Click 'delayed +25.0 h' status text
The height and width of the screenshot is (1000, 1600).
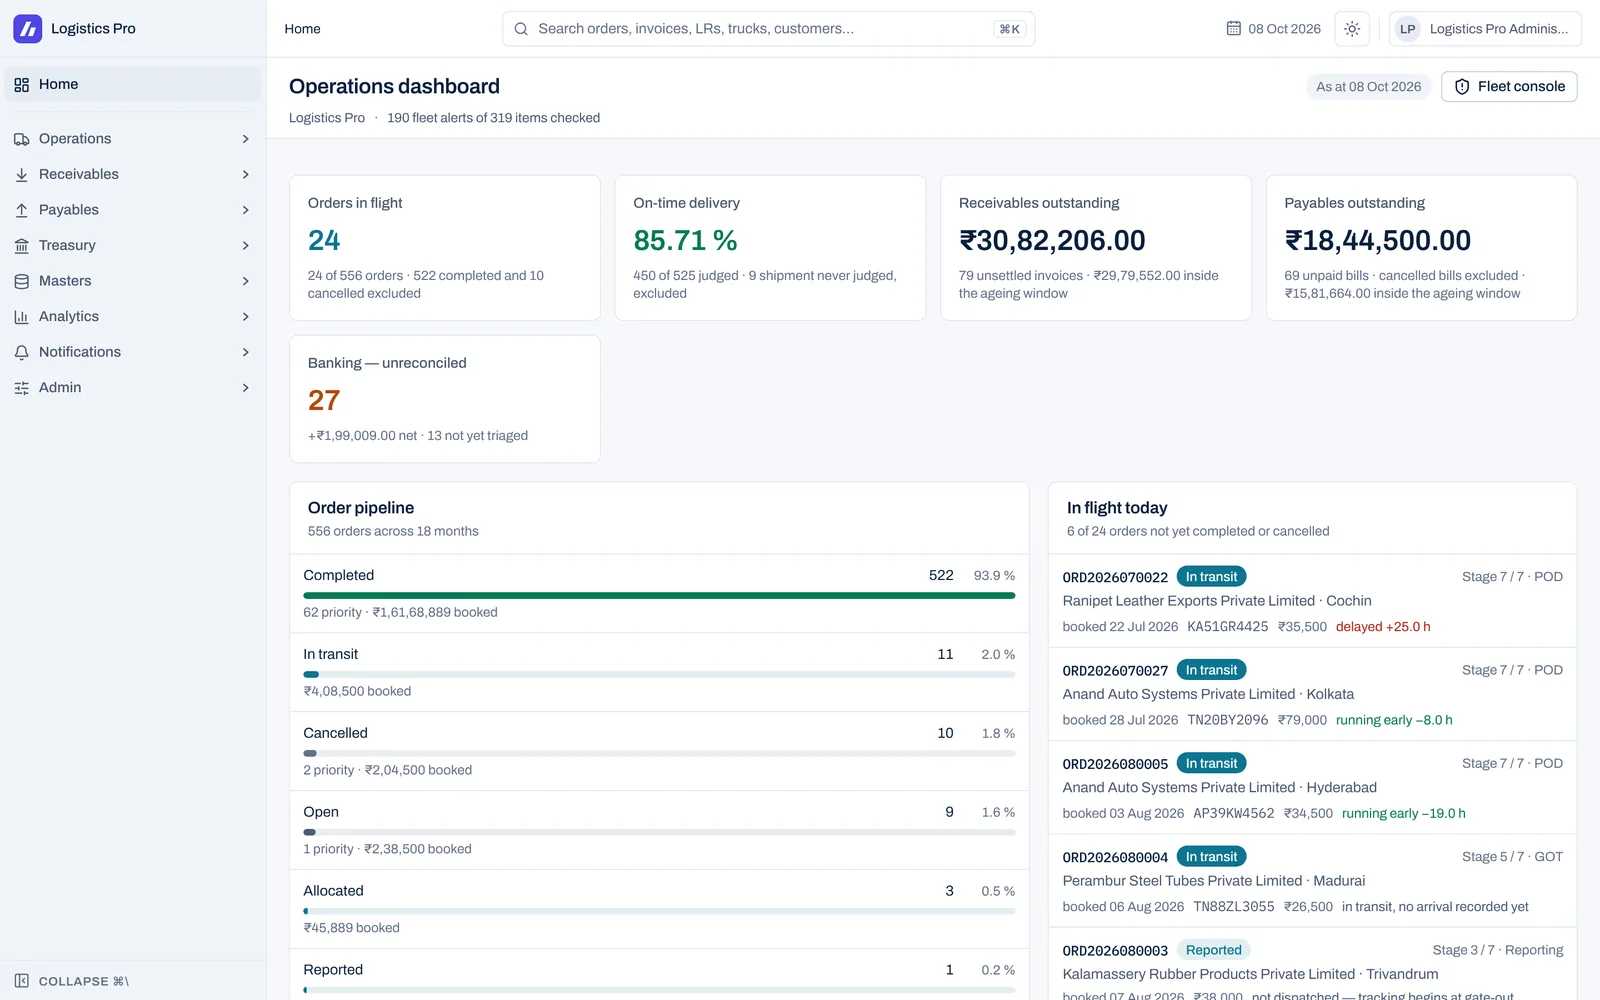(x=1383, y=627)
